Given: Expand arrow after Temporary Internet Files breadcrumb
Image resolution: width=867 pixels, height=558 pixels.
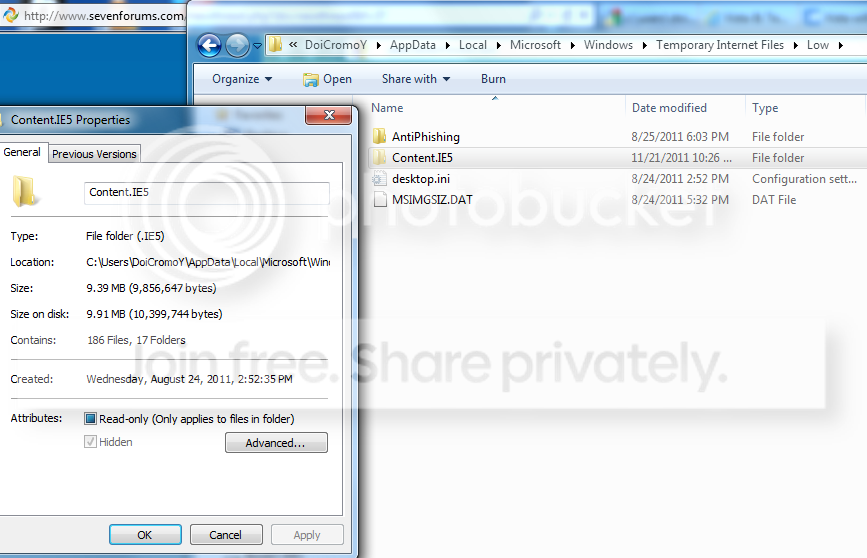Looking at the screenshot, I should click(x=796, y=45).
